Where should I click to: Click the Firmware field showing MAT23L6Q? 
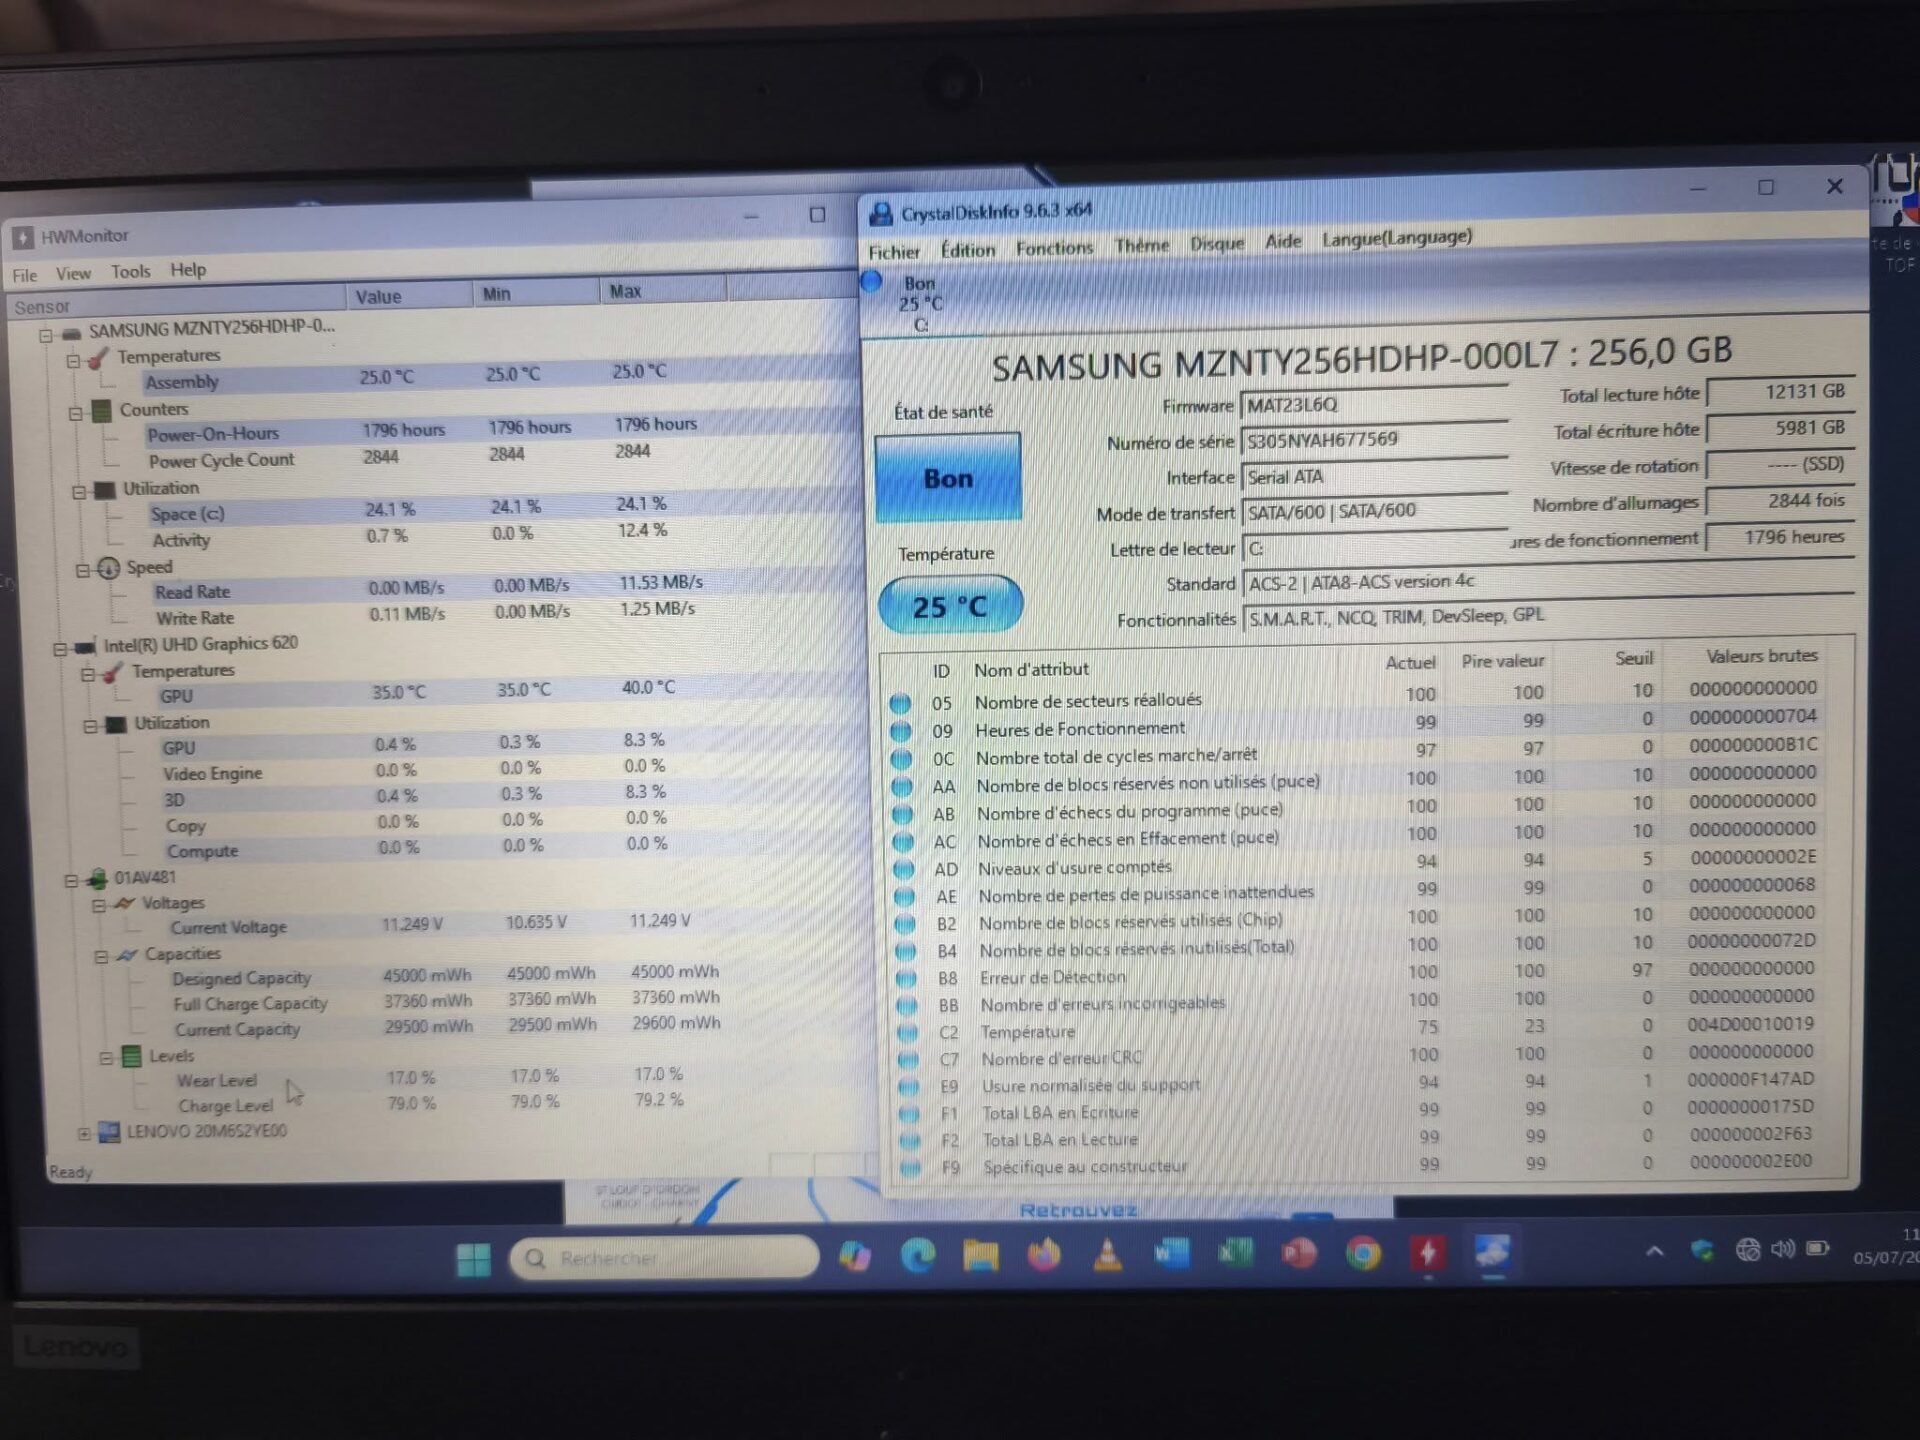pos(1374,404)
